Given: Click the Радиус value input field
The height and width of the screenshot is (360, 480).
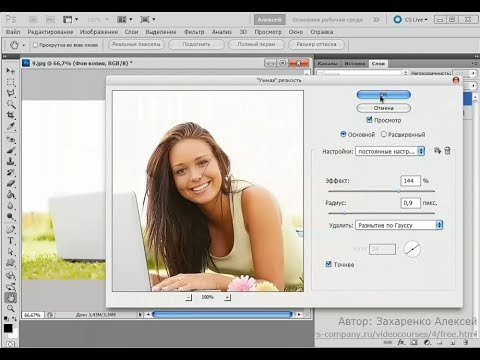Looking at the screenshot, I should pyautogui.click(x=410, y=203).
